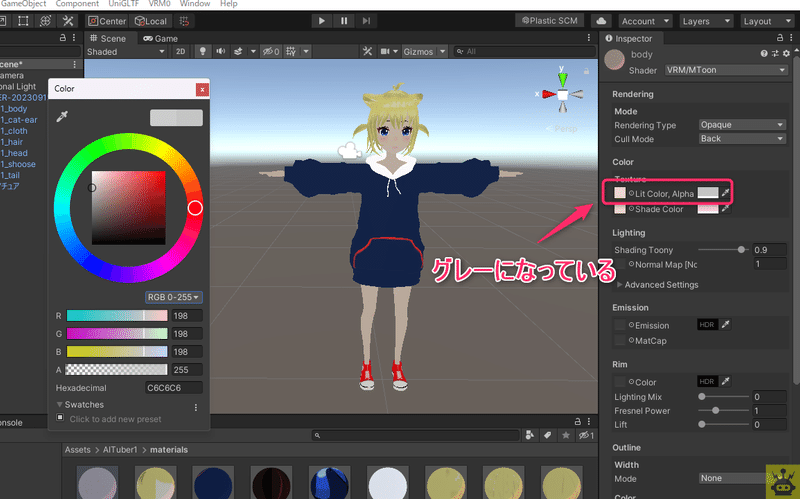This screenshot has width=800, height=499.
Task: Open material settings gear icon
Action: click(x=786, y=54)
